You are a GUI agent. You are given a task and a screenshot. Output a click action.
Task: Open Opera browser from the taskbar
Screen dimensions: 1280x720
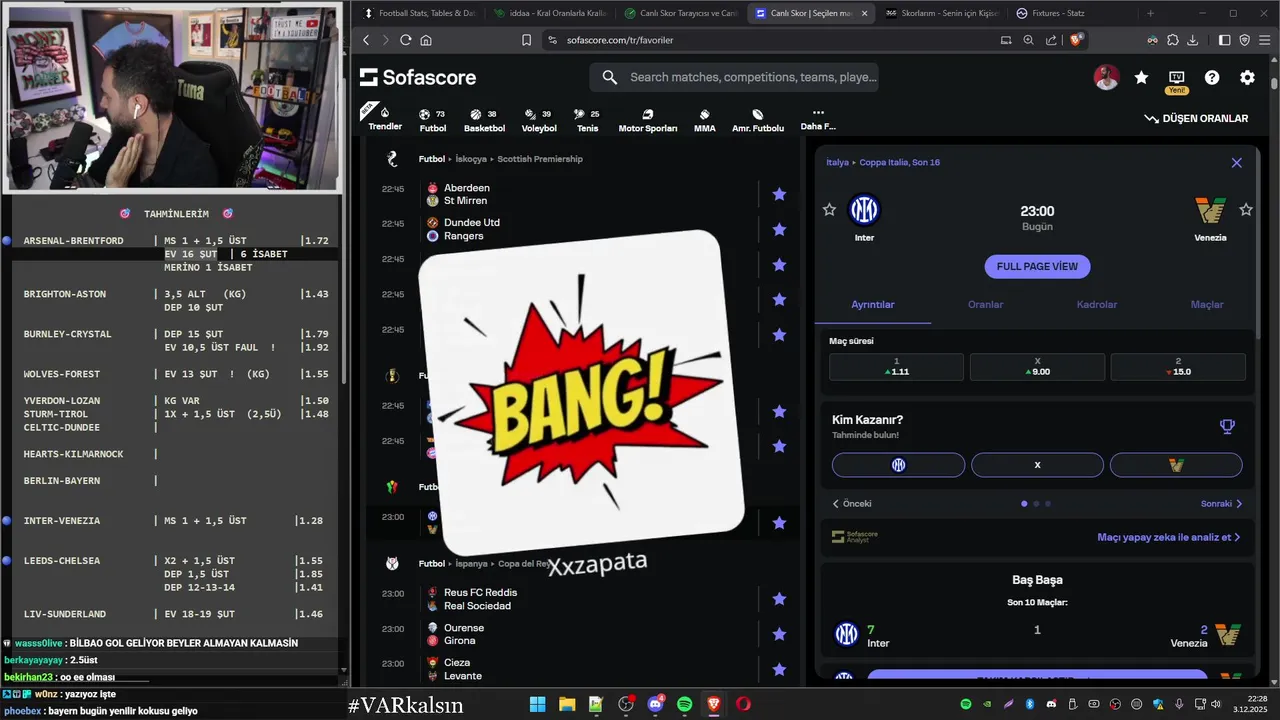(x=743, y=704)
